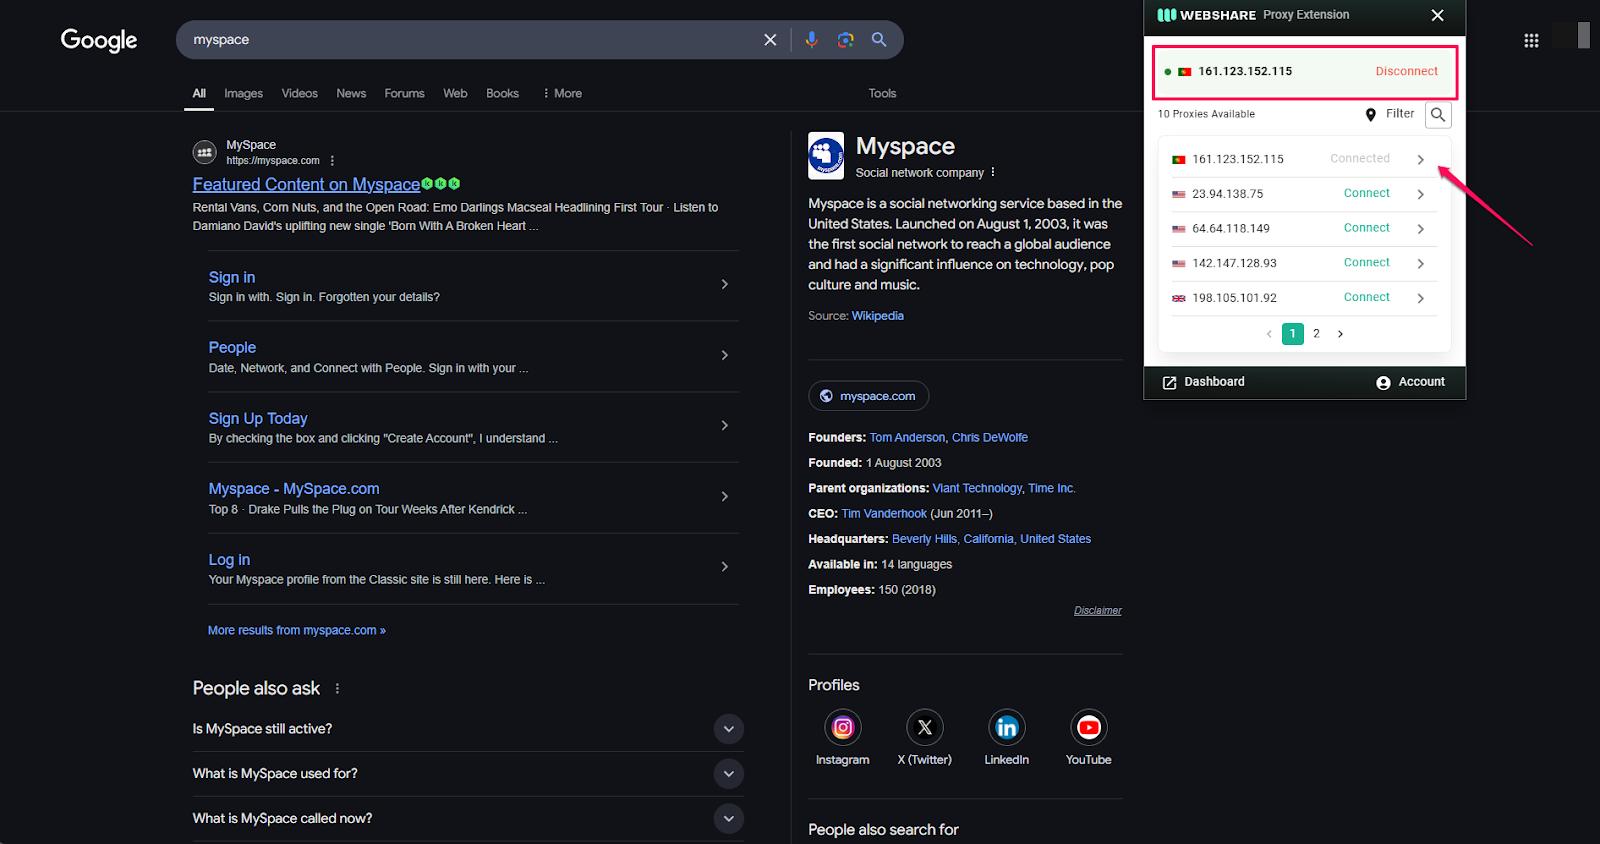The image size is (1600, 844).
Task: Disconnect from proxy 161.123.152.115
Action: (x=1406, y=71)
